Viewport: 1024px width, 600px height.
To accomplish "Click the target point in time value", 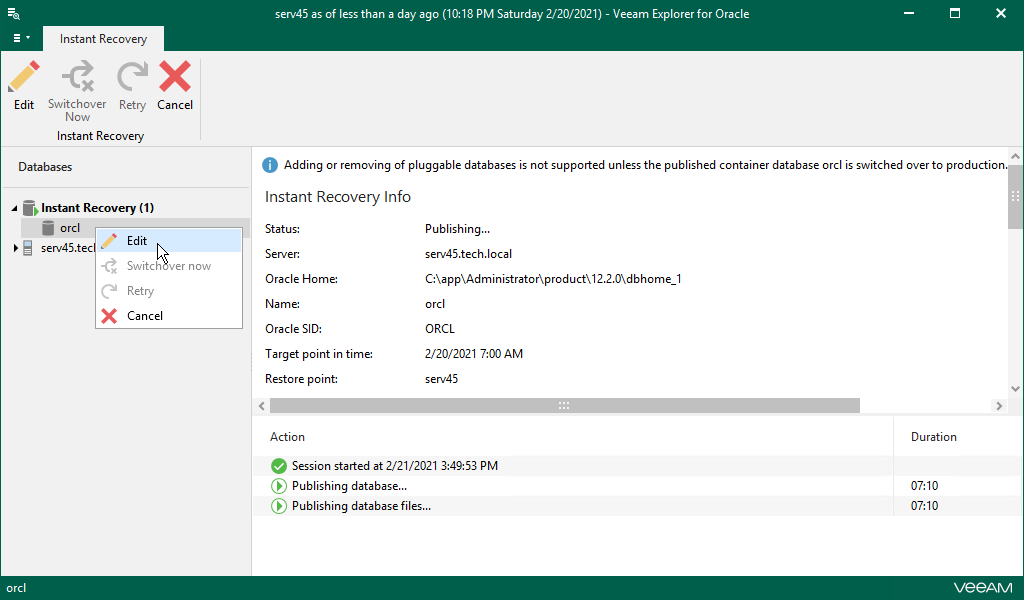I will pyautogui.click(x=473, y=354).
